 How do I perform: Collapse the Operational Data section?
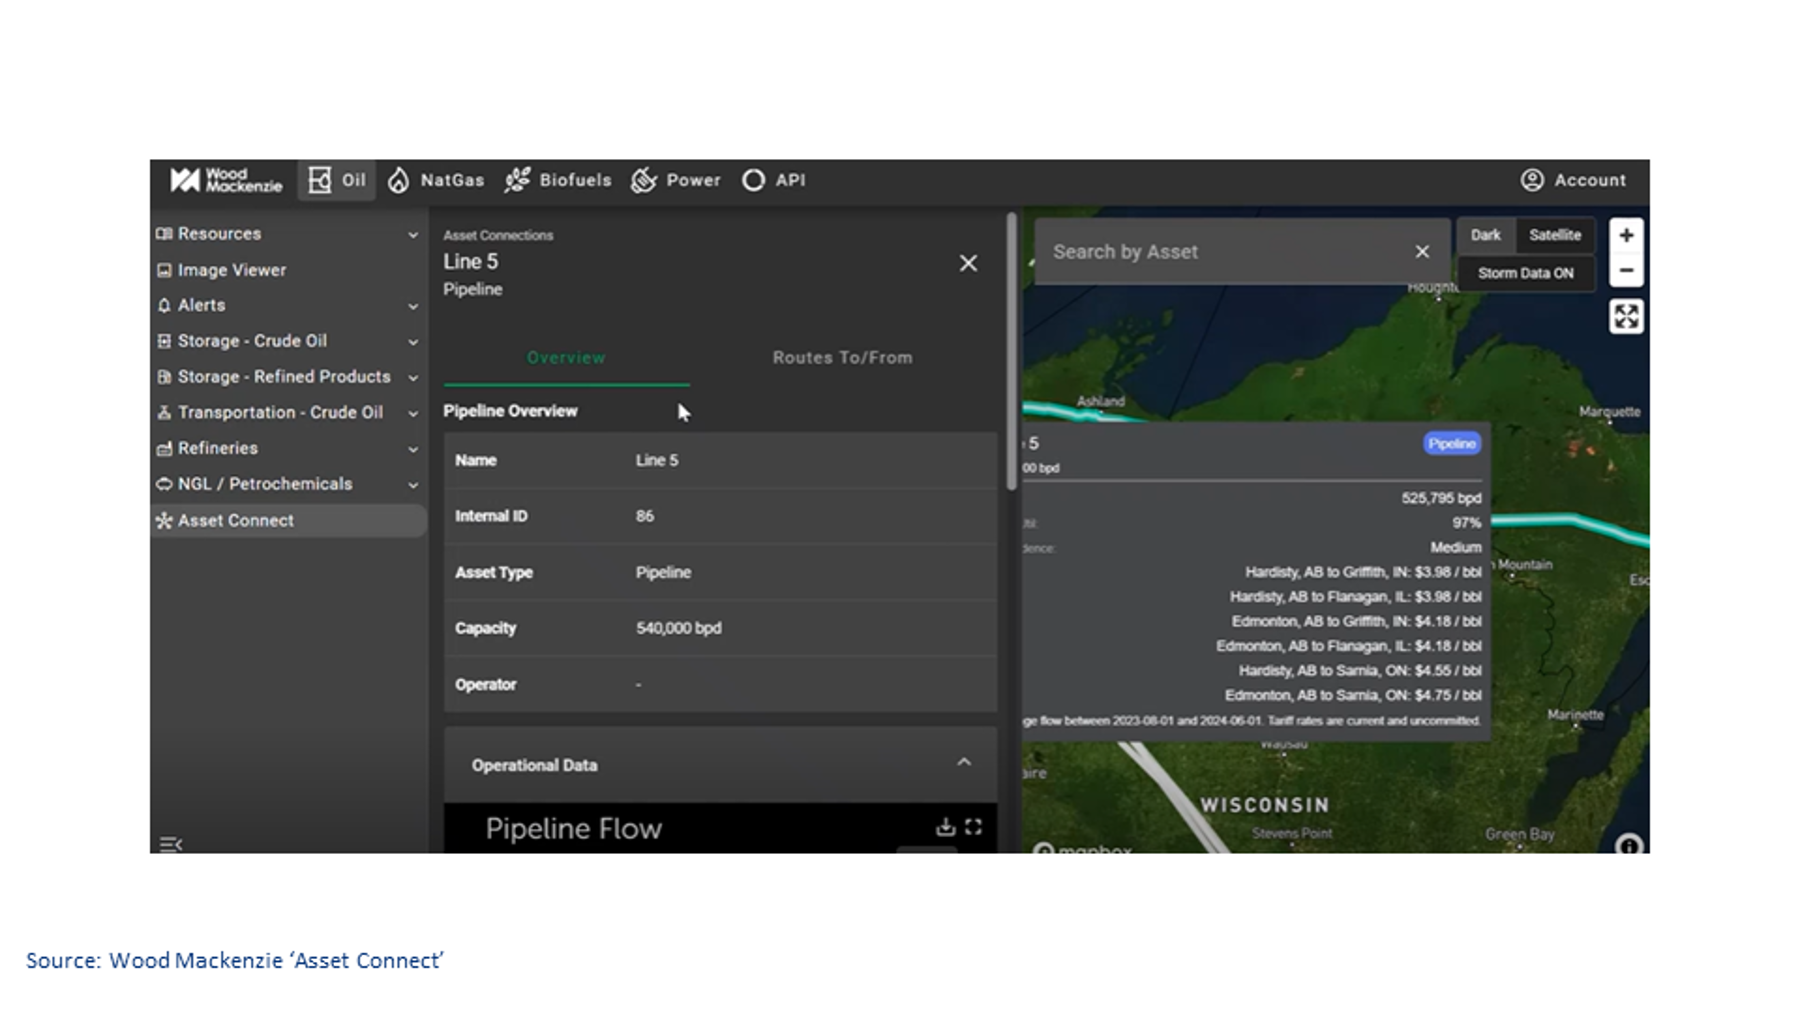pyautogui.click(x=963, y=763)
